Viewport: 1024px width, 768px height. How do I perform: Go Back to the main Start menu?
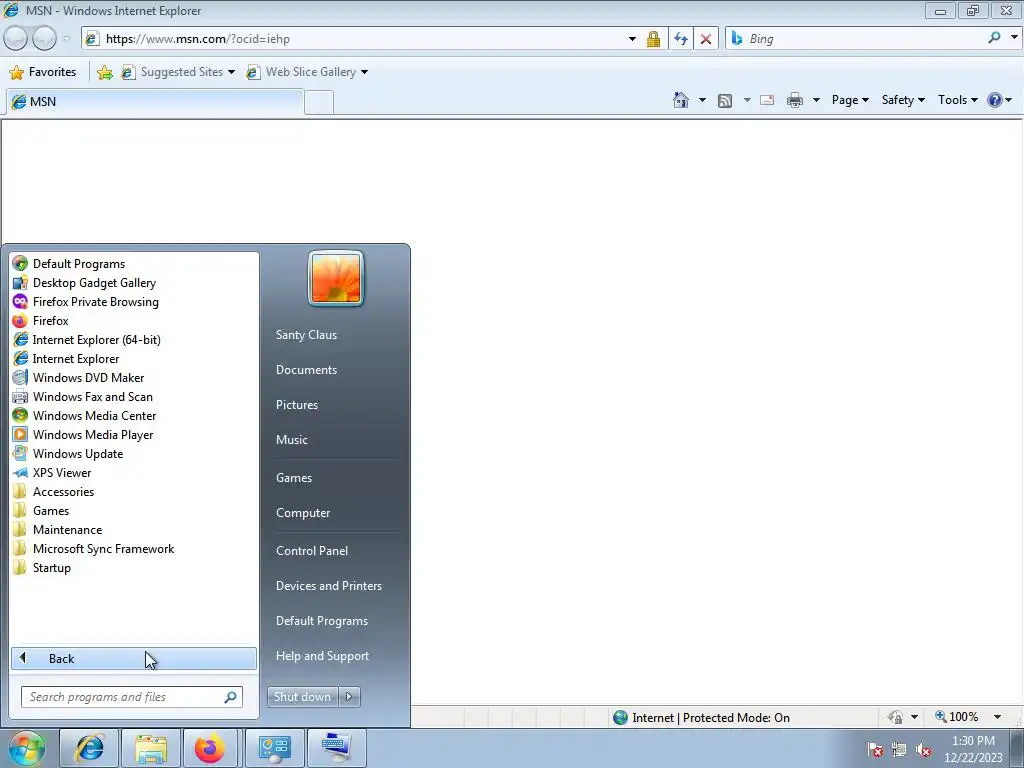tap(134, 658)
